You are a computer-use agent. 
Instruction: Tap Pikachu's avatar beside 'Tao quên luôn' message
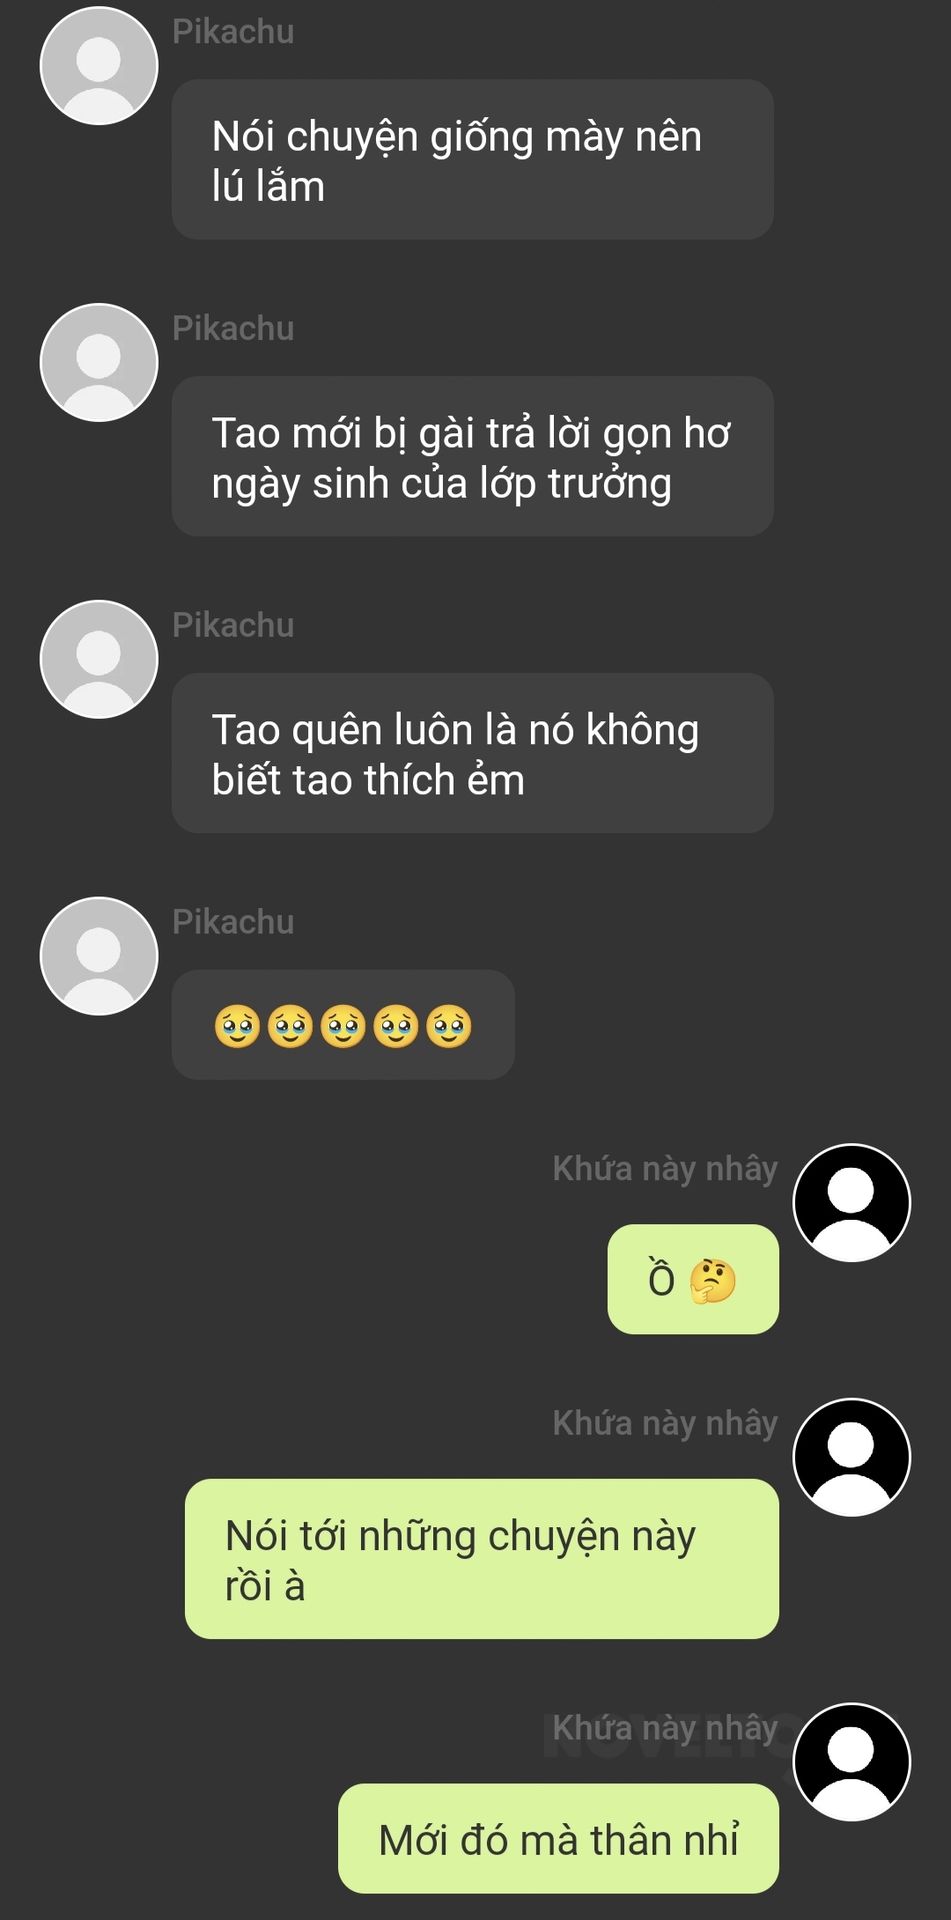coord(99,660)
